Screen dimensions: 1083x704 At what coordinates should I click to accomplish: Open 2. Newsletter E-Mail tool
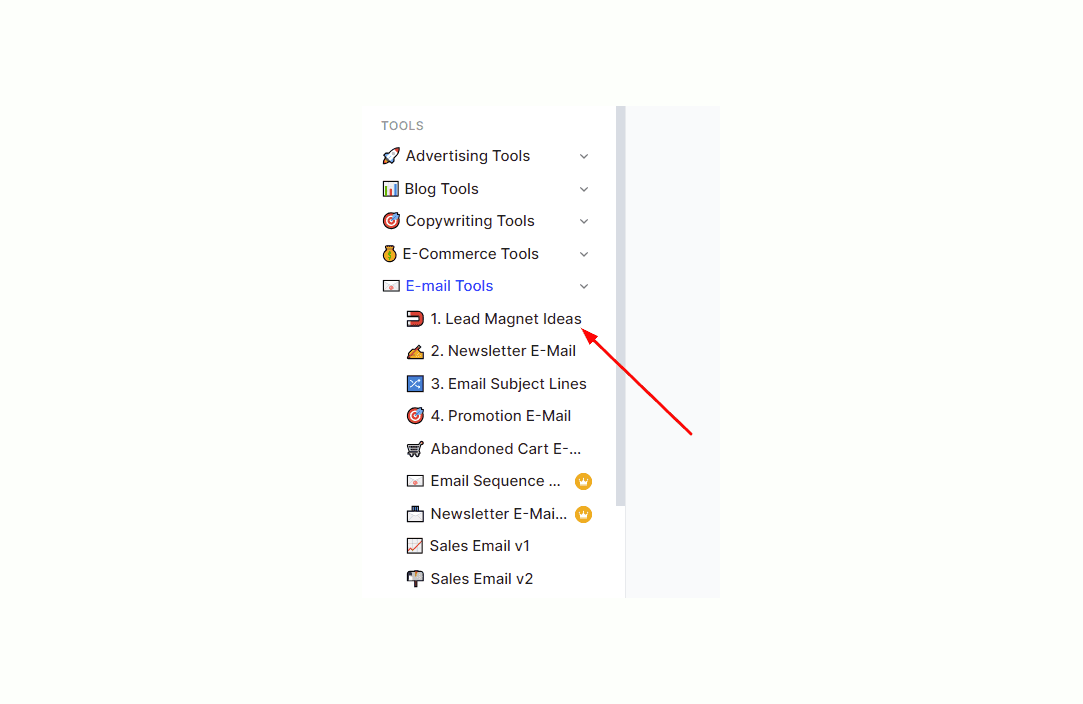(503, 351)
